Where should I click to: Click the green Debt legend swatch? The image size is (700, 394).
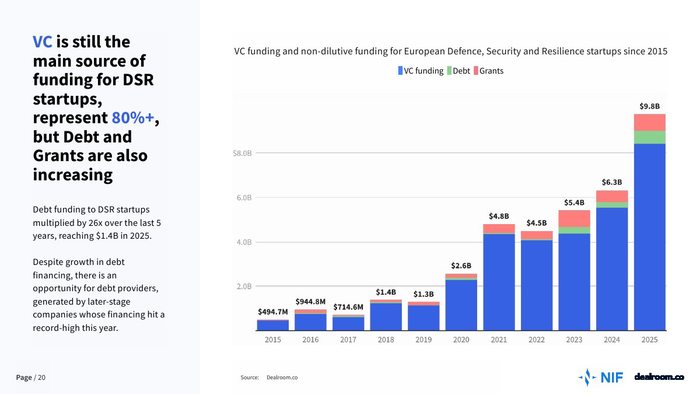[449, 71]
